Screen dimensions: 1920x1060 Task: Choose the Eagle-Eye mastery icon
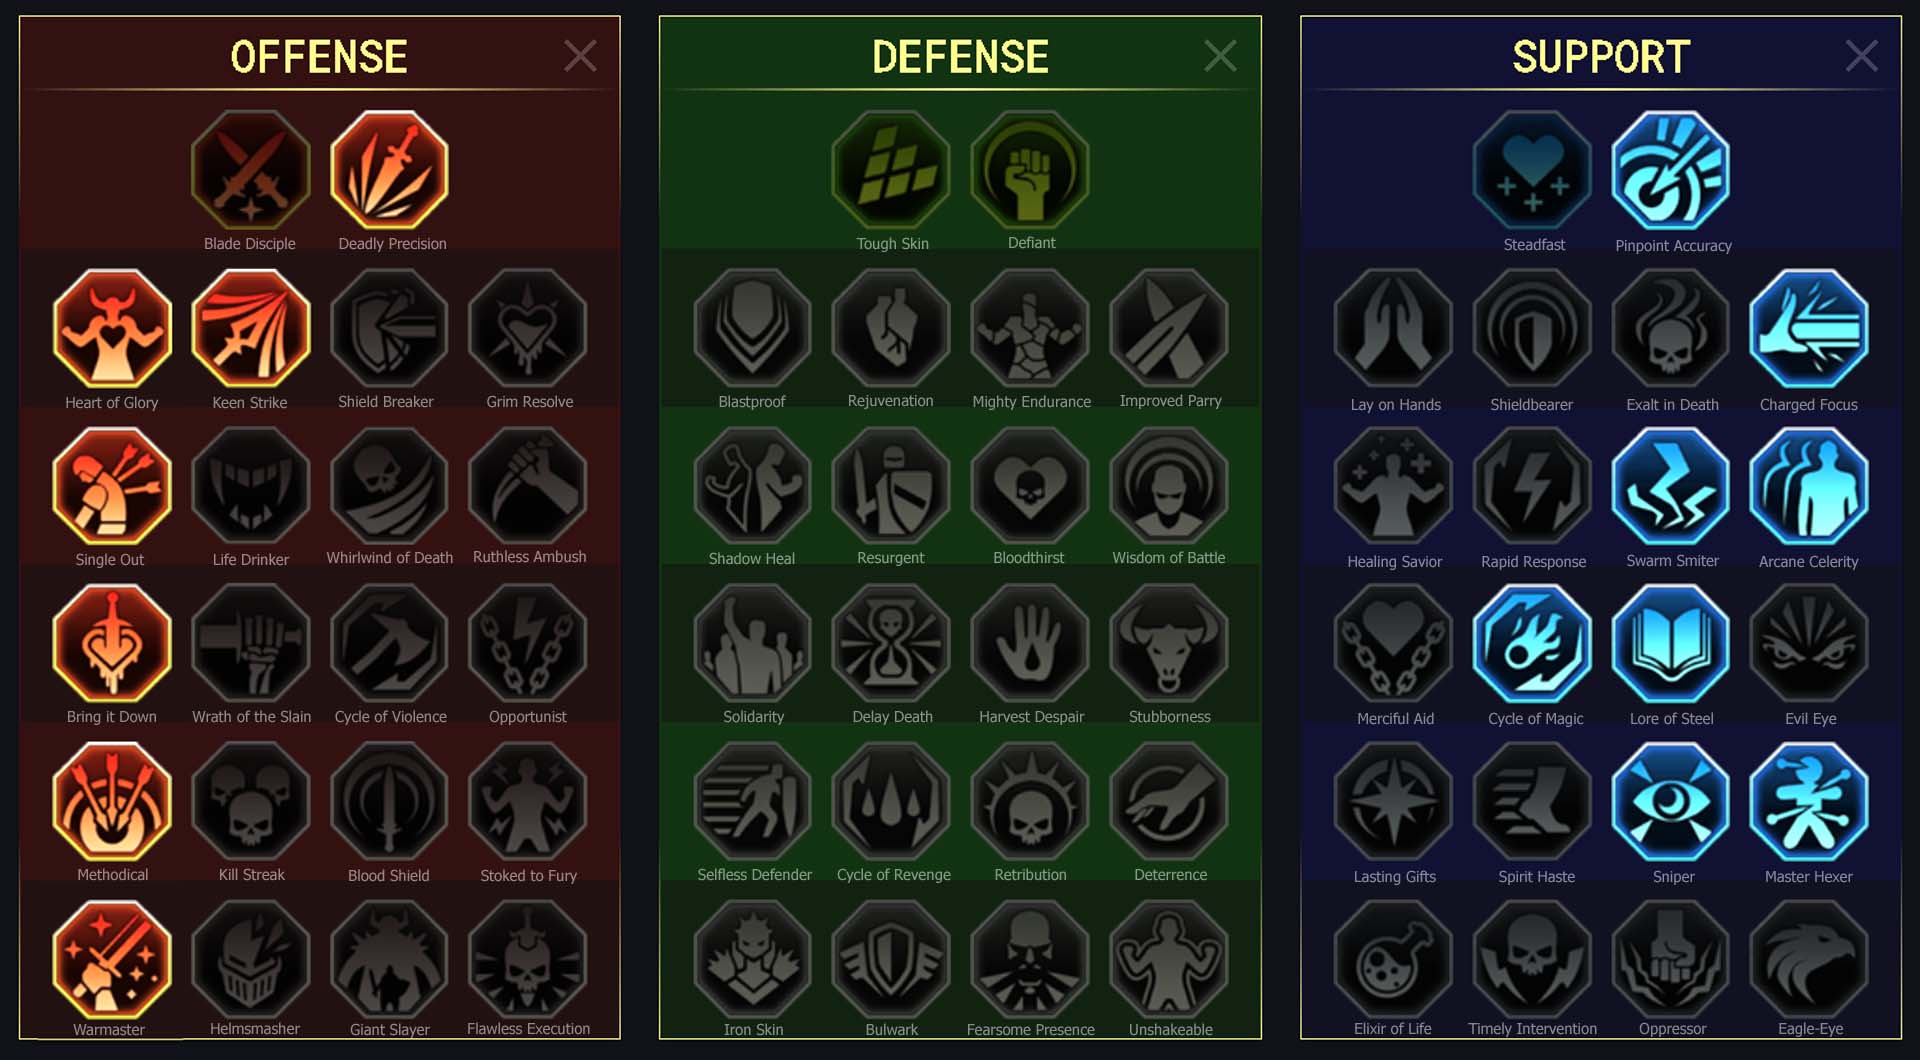point(1809,959)
